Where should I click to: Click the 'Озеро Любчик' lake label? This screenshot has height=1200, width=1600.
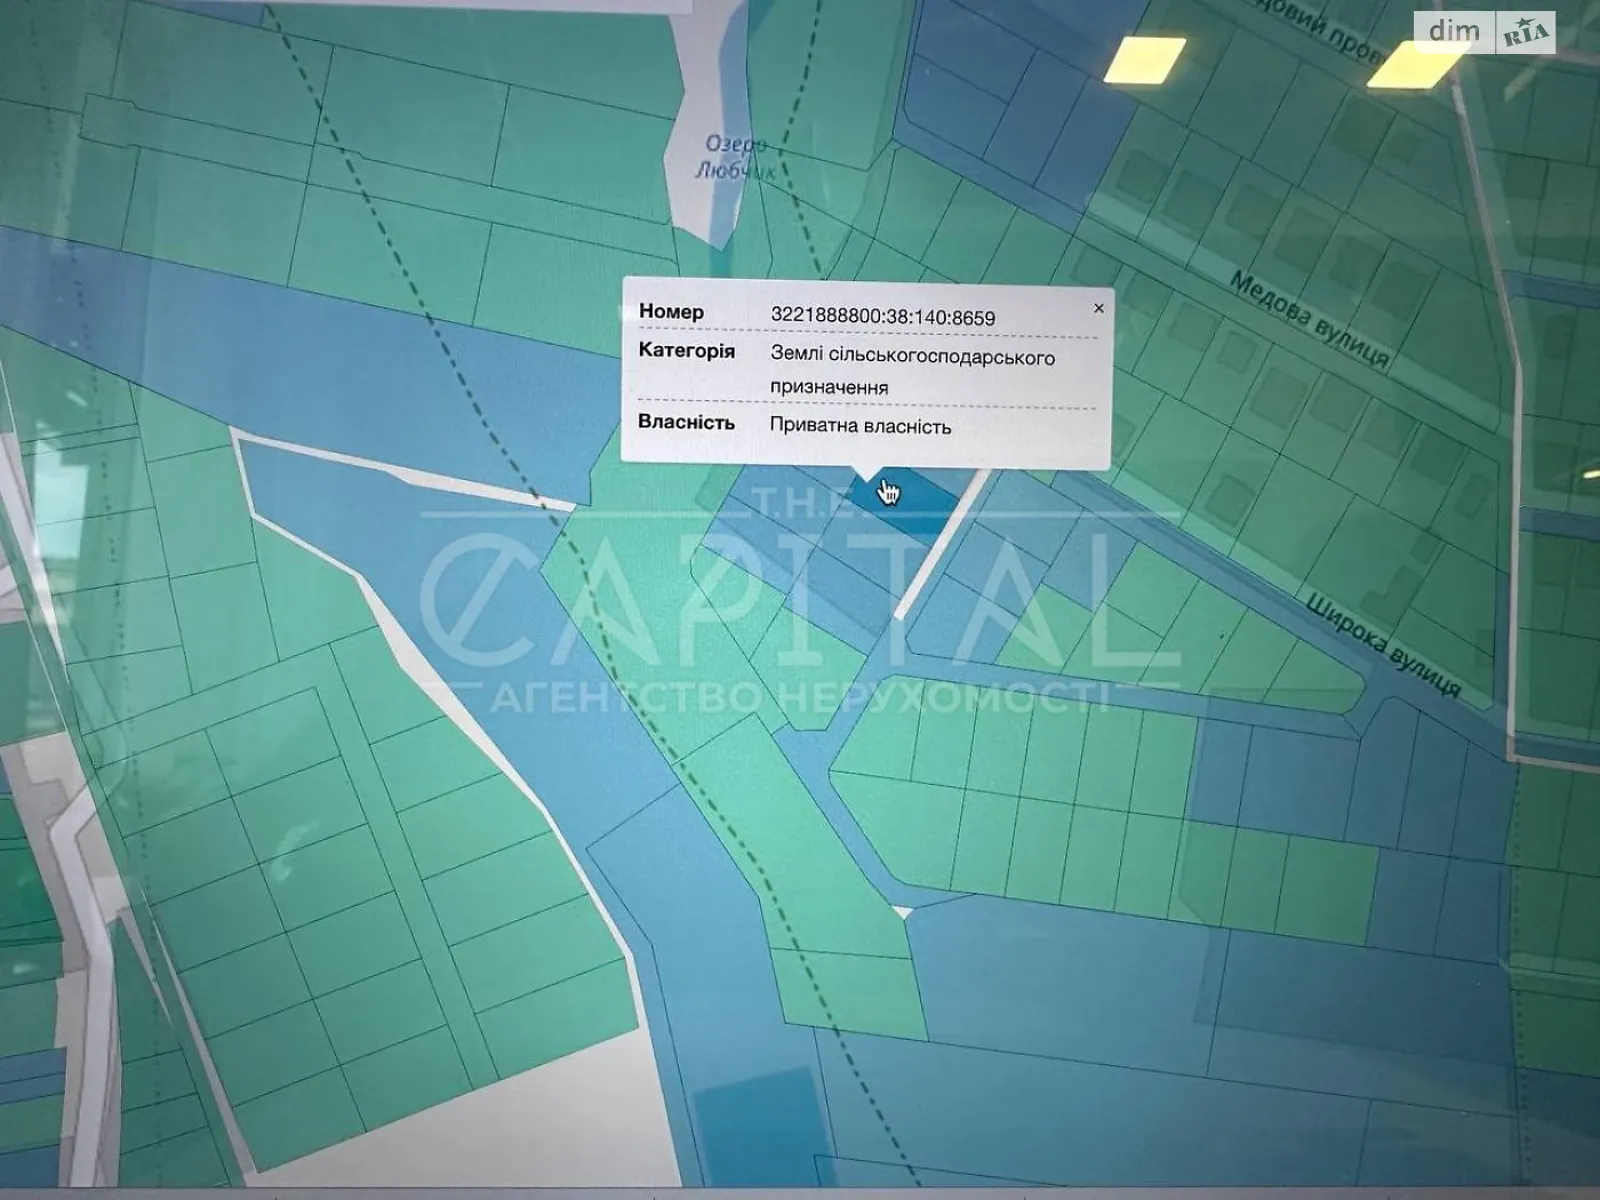click(734, 159)
